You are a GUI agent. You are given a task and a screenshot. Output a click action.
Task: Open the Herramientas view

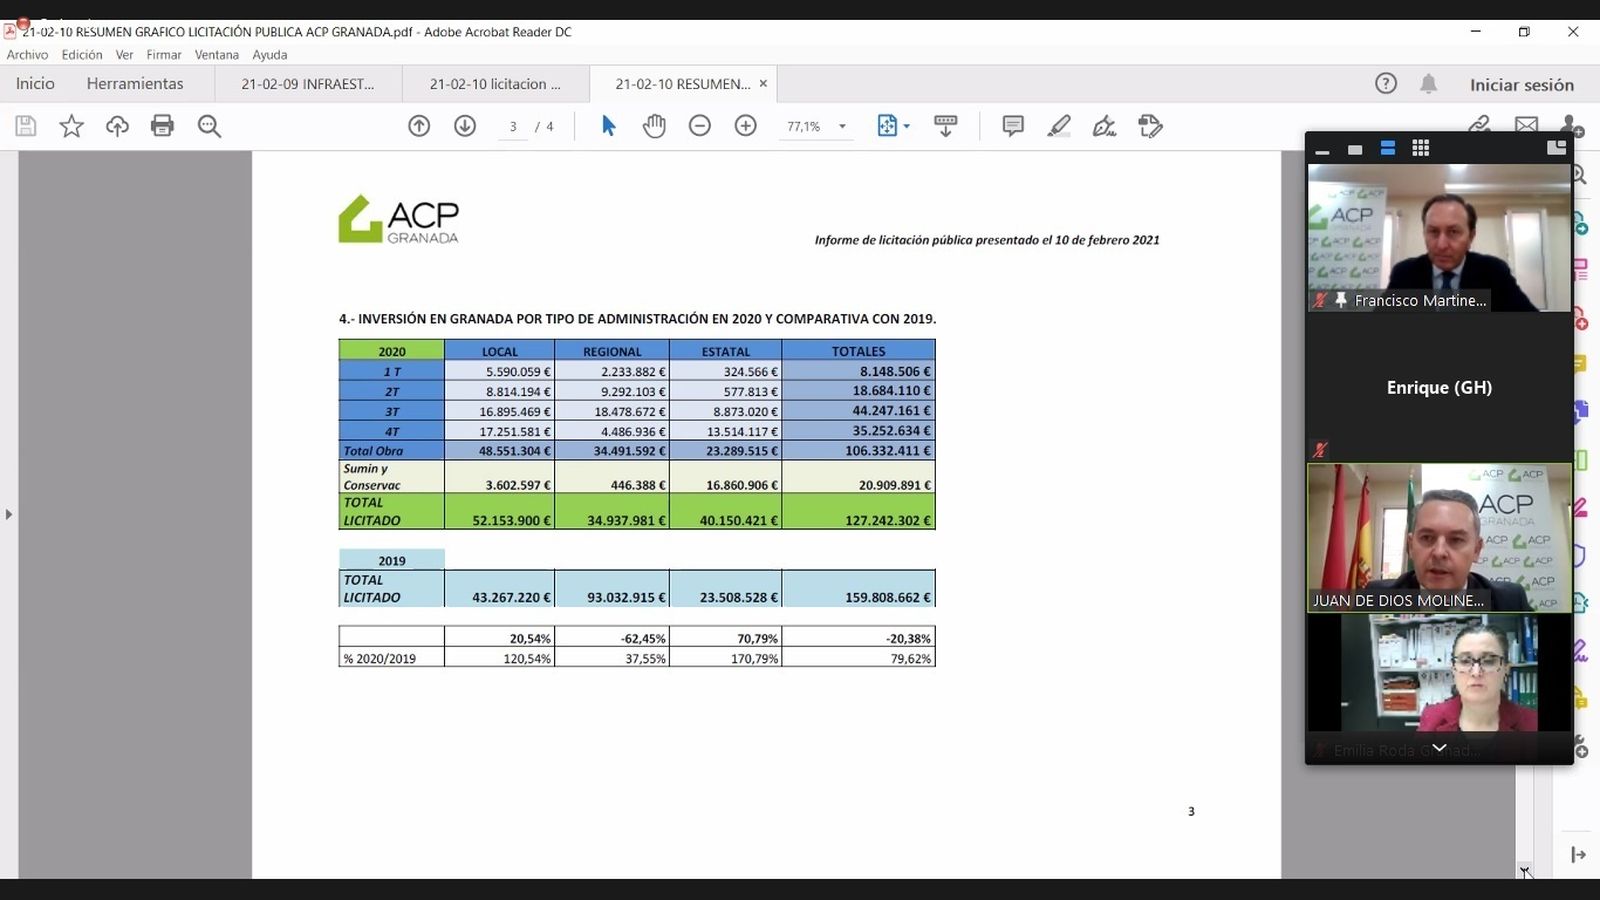pyautogui.click(x=135, y=84)
